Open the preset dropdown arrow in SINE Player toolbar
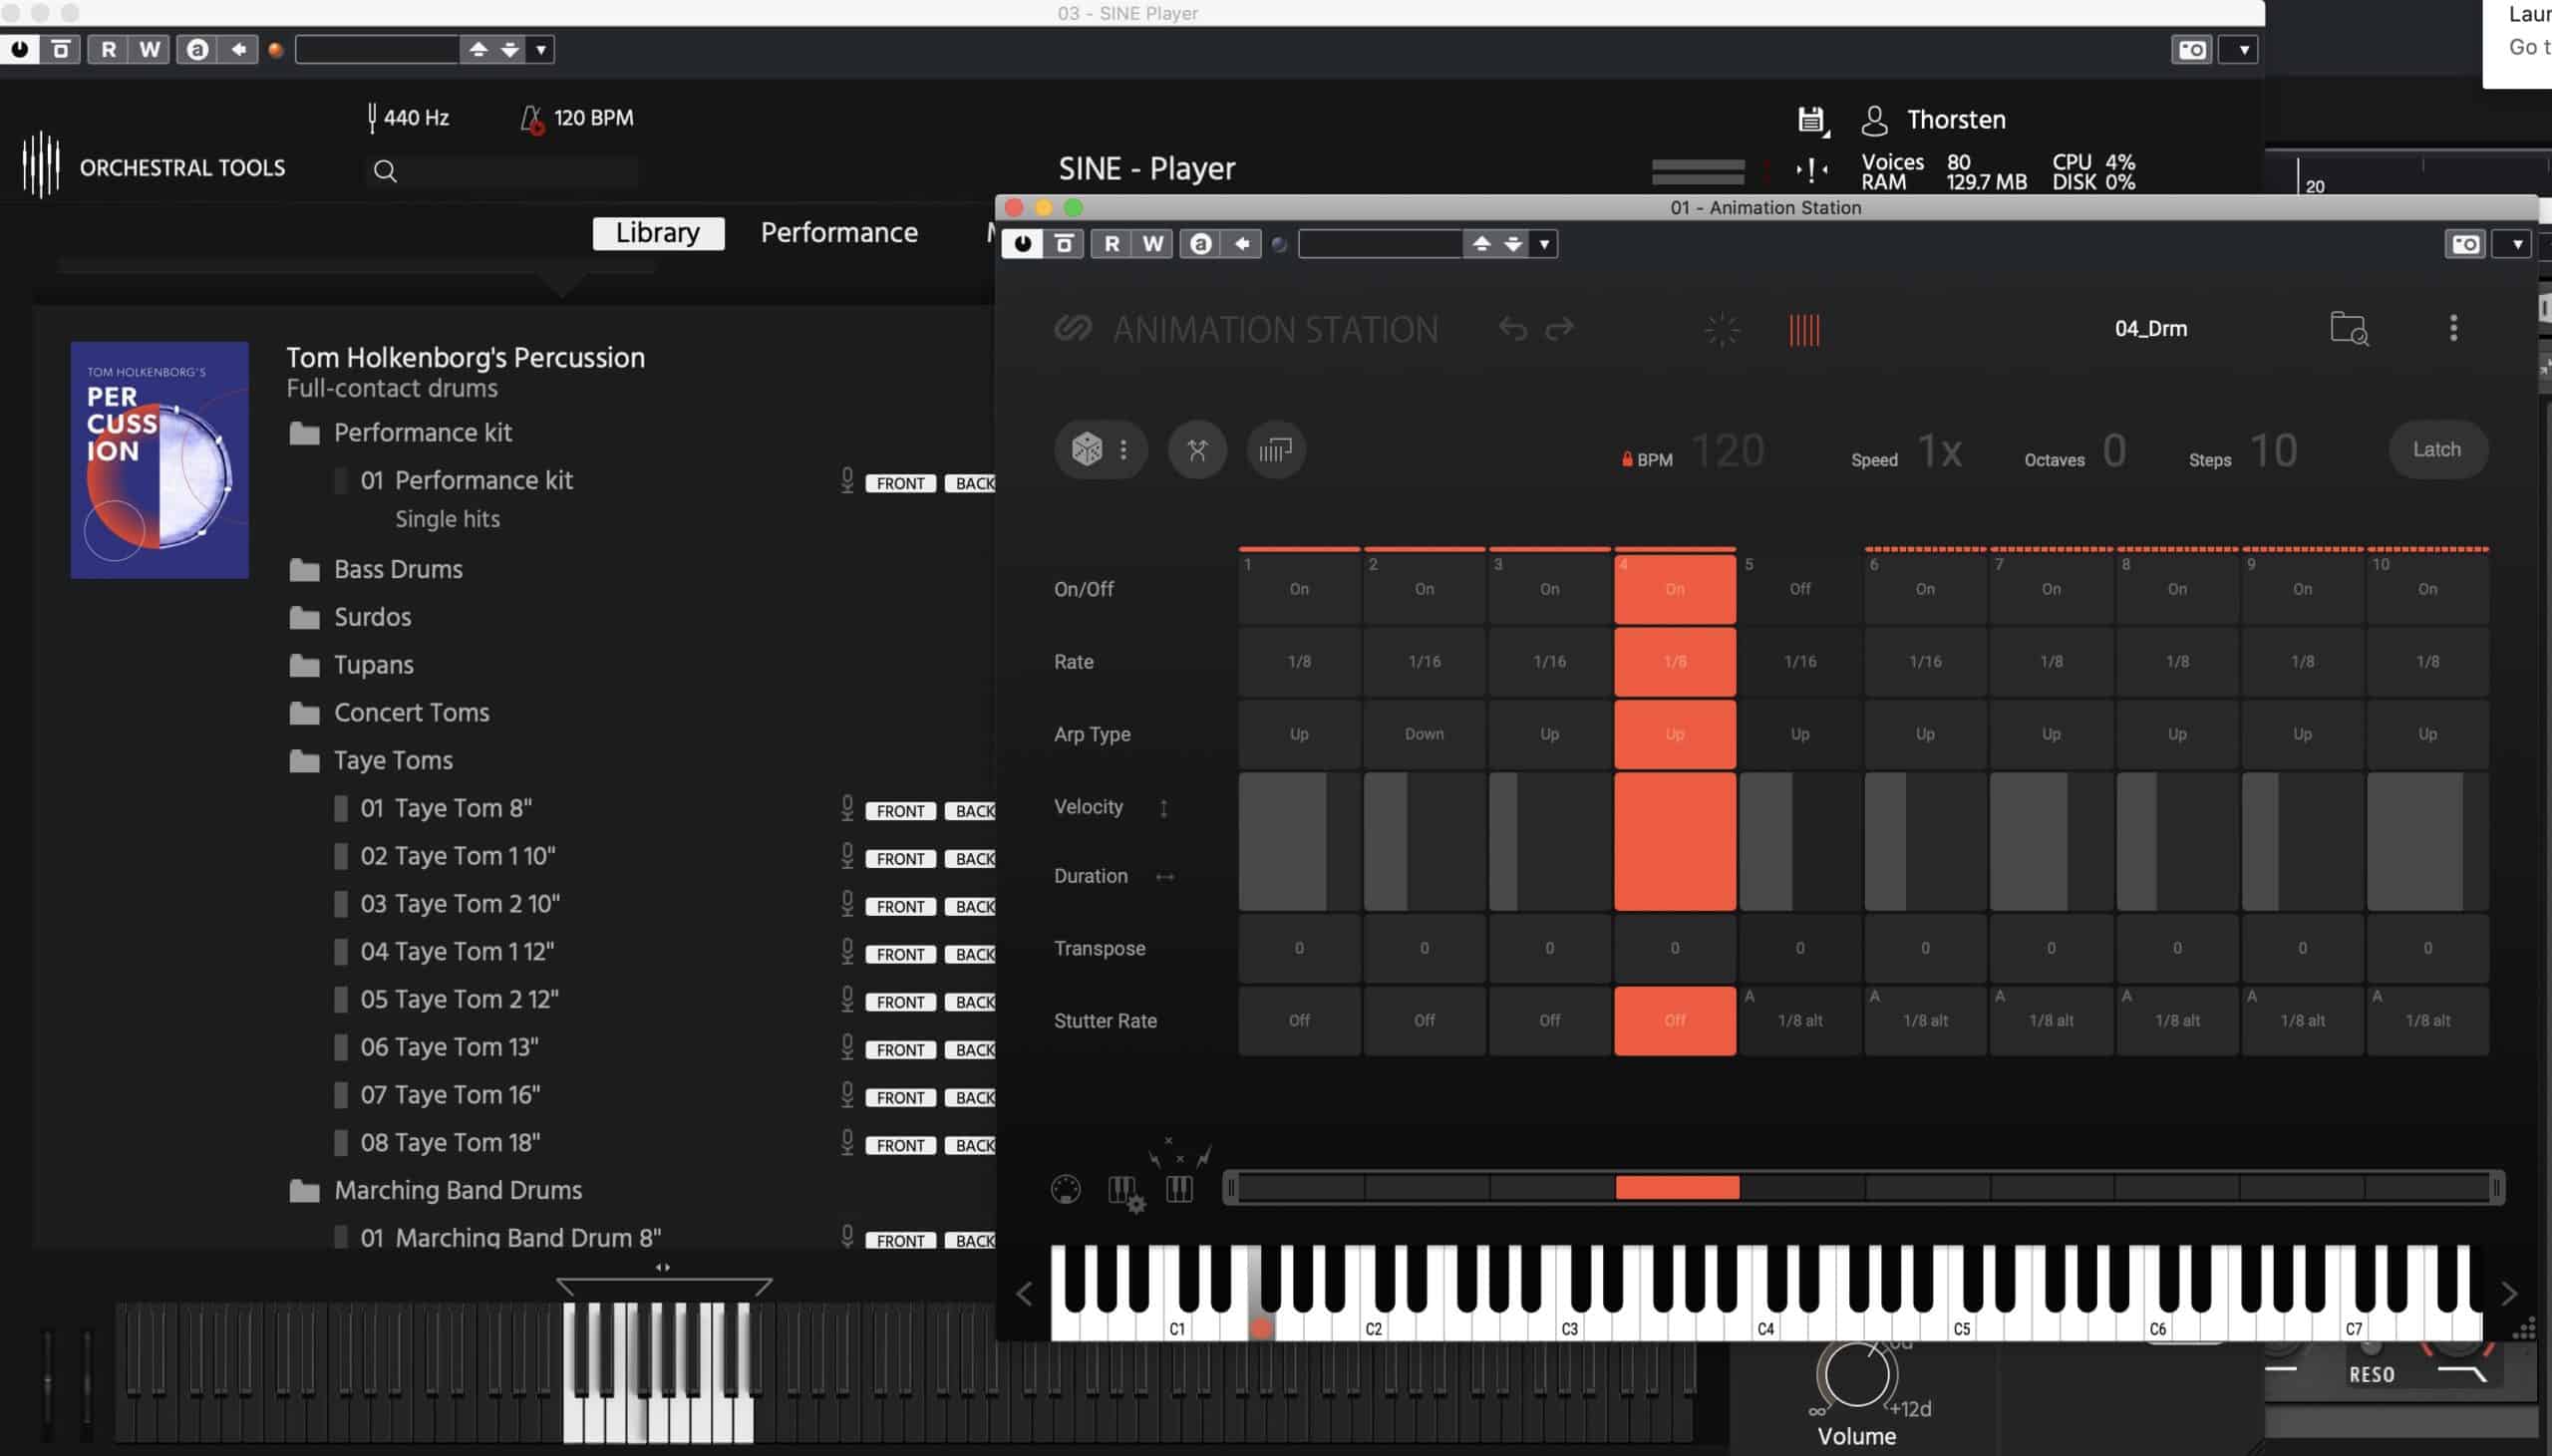 click(x=541, y=49)
